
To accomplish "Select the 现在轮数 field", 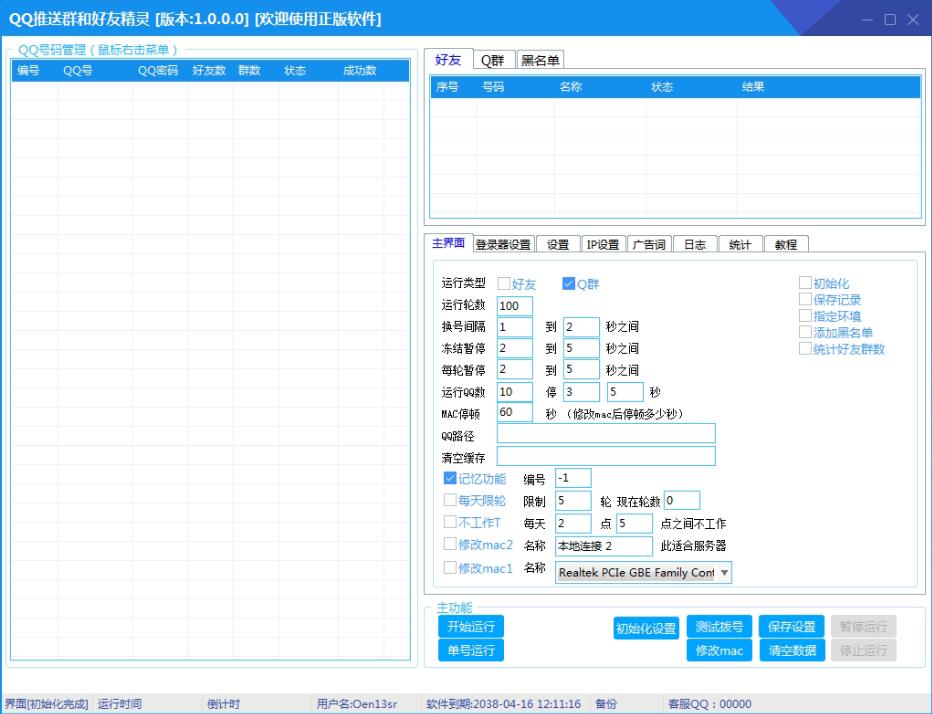I will [x=682, y=501].
